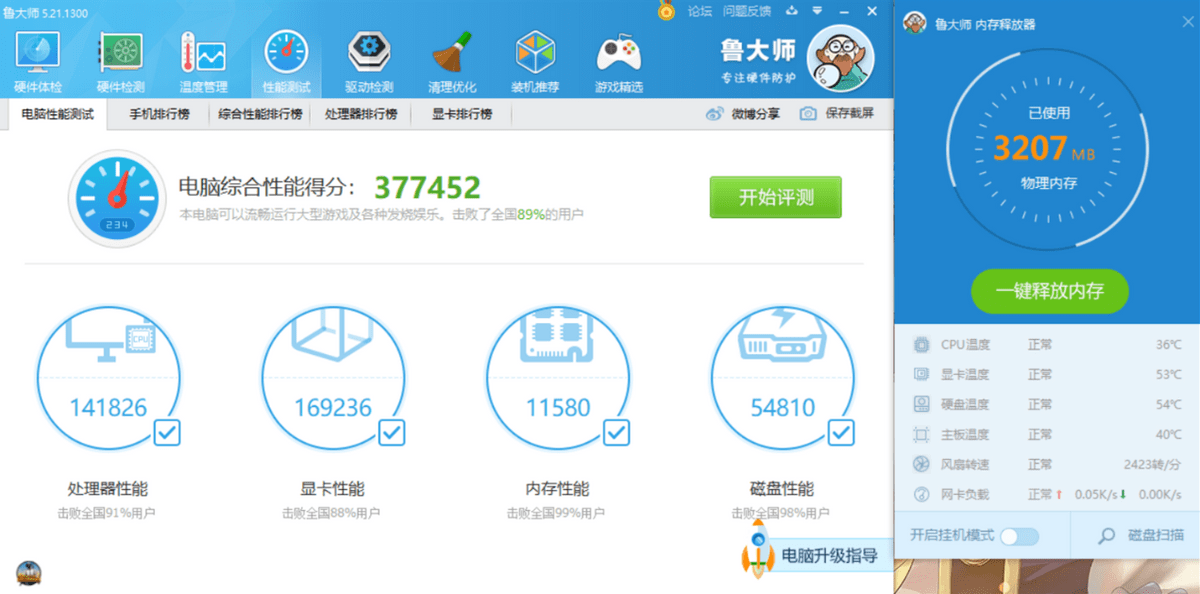
Task: Switch to the 电脑性能测试 tab
Action: point(57,114)
